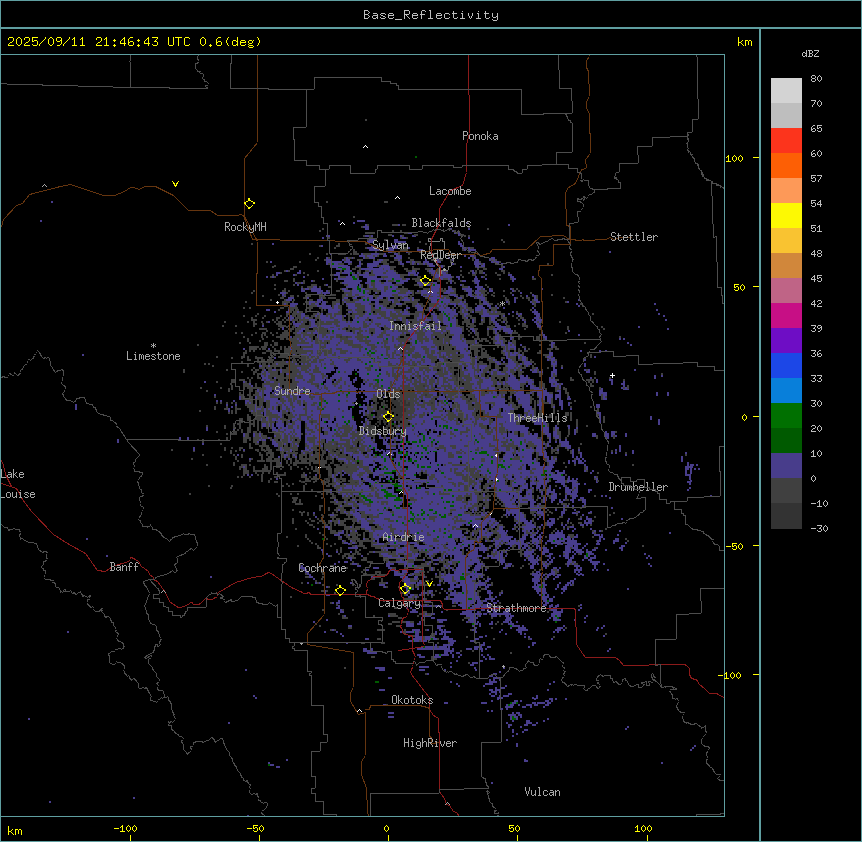Screen dimensions: 862x842
Task: Click the Limestone label
Action: coord(153,356)
